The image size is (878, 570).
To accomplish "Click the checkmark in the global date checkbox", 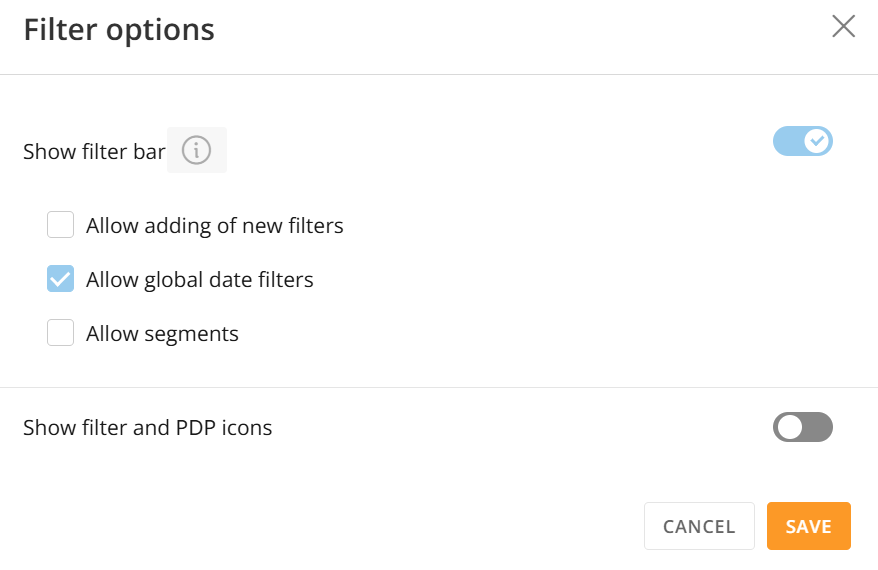I will point(61,279).
